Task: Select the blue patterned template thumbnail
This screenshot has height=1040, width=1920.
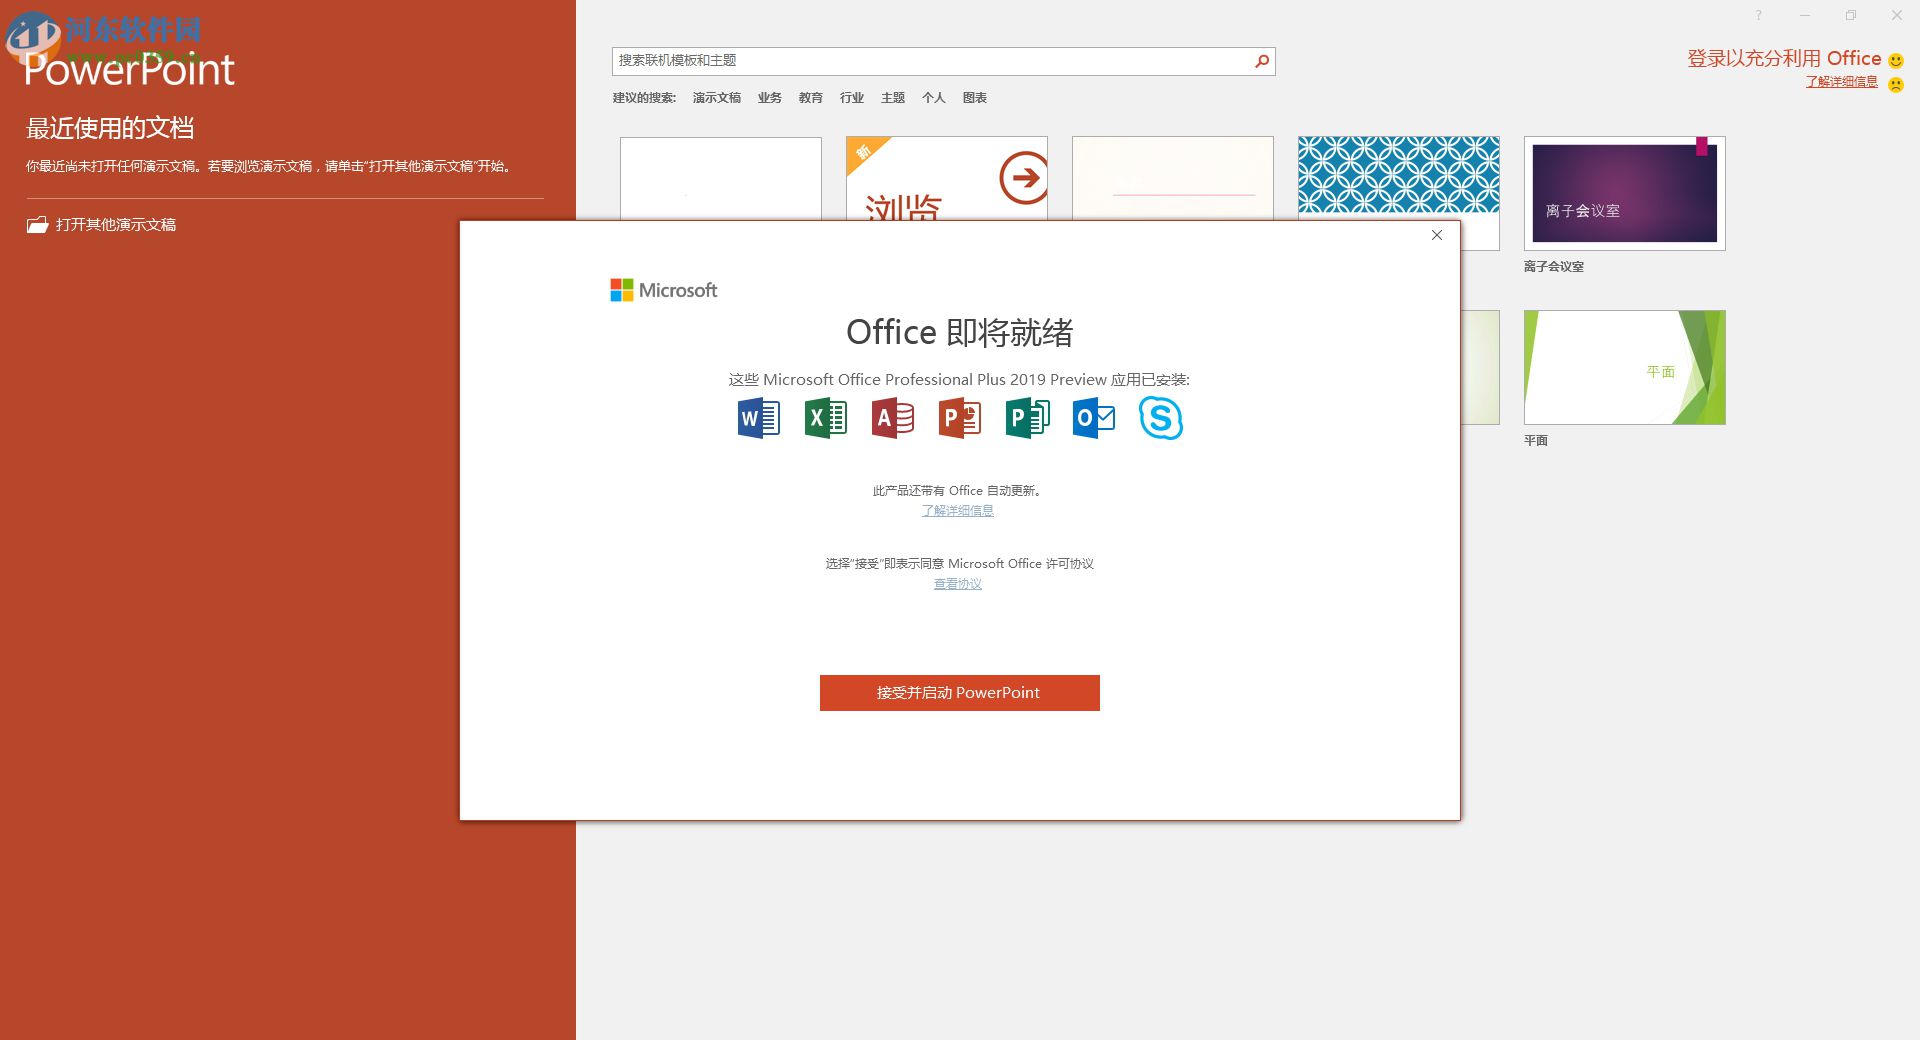Action: click(1399, 178)
